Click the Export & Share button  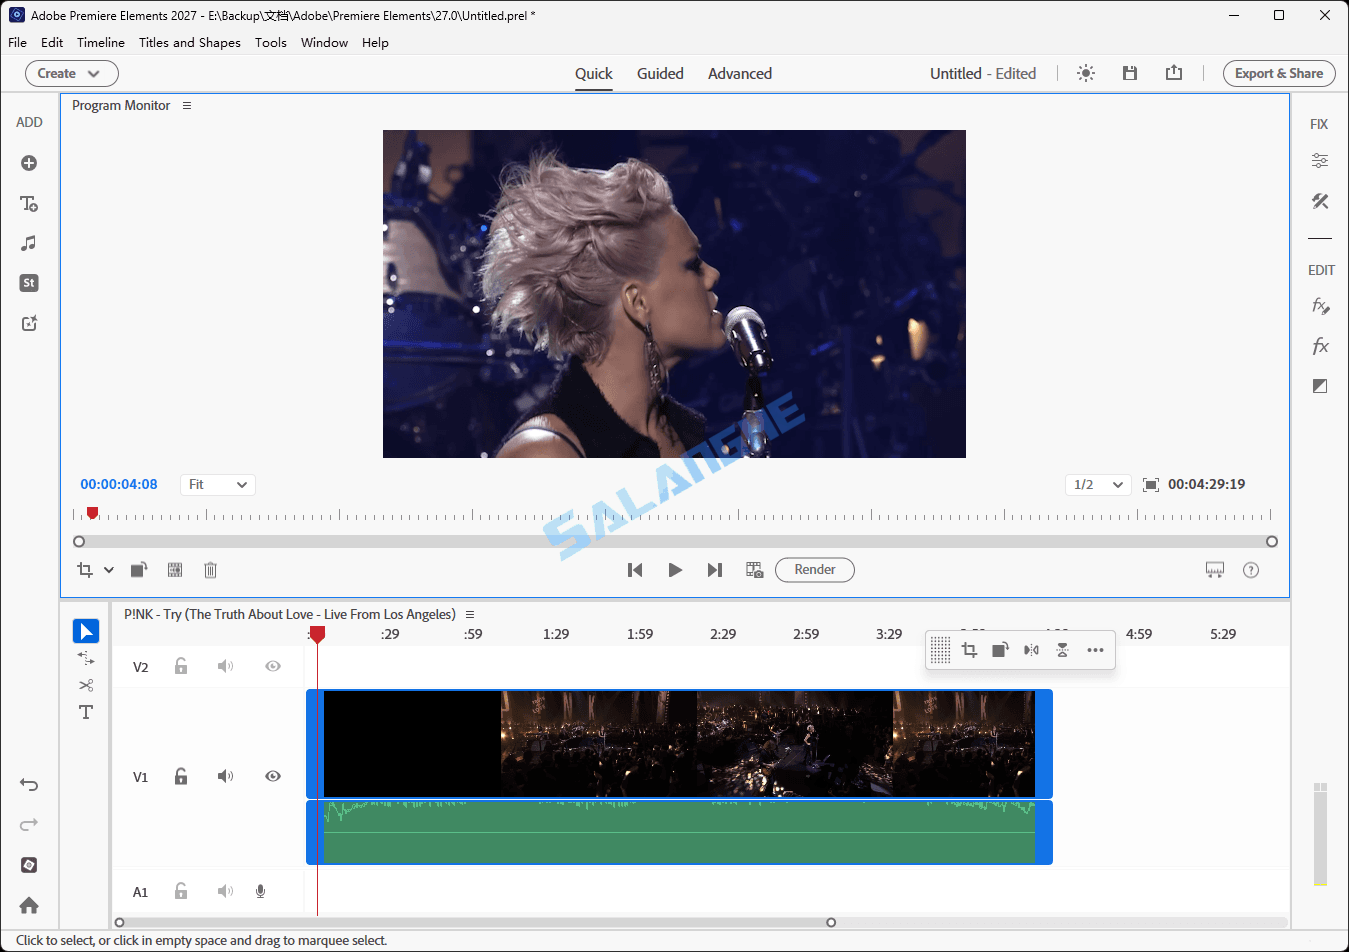click(1279, 73)
